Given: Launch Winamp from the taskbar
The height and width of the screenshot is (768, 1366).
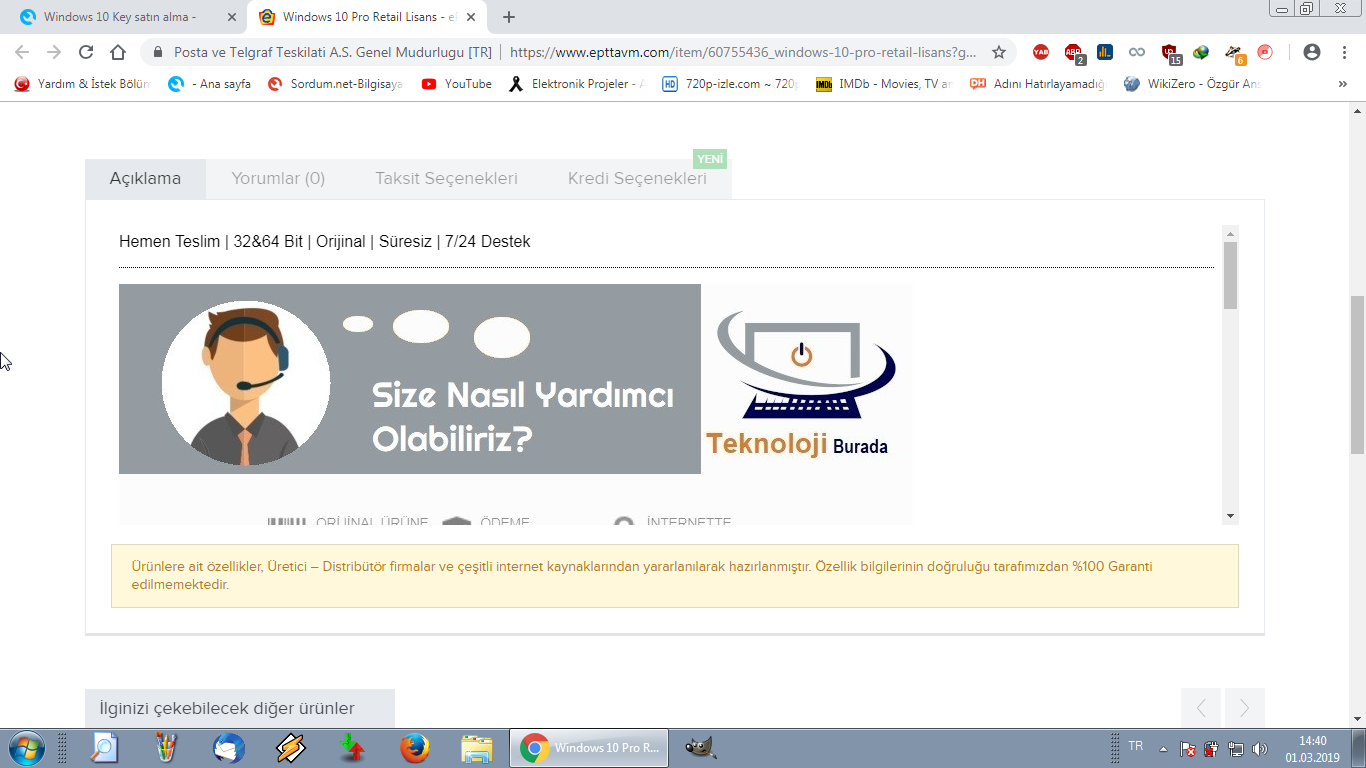Looking at the screenshot, I should (291, 748).
